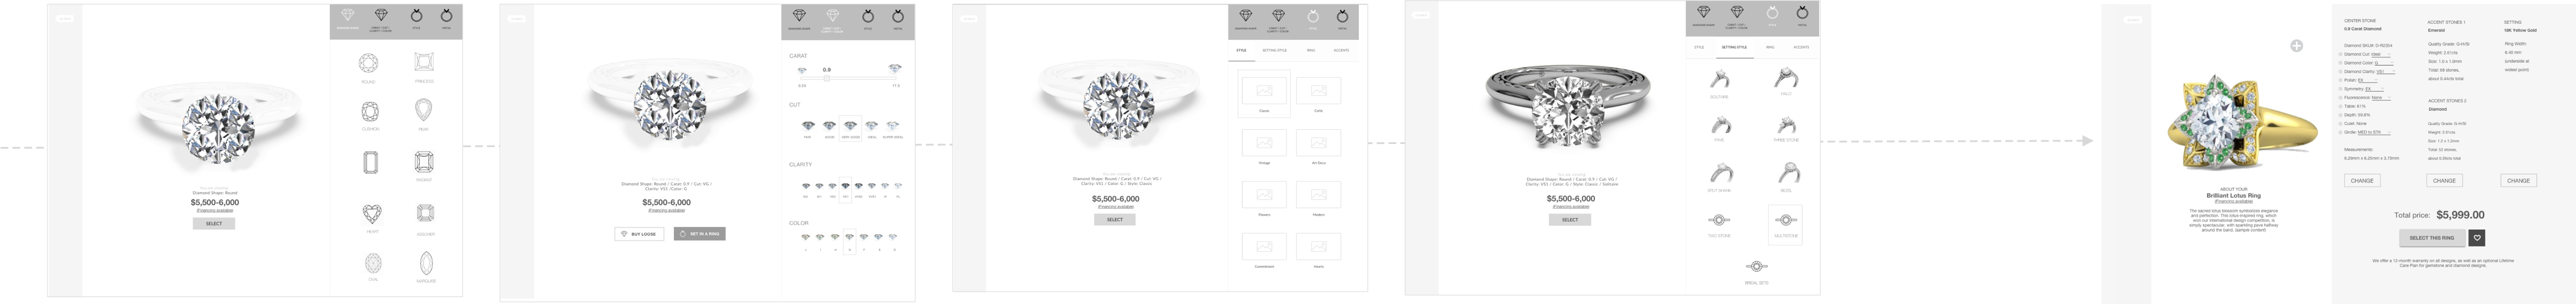Select the radio circle beside Diamond Clarity
Viewport: 2576px width, 304px height.
point(2340,72)
